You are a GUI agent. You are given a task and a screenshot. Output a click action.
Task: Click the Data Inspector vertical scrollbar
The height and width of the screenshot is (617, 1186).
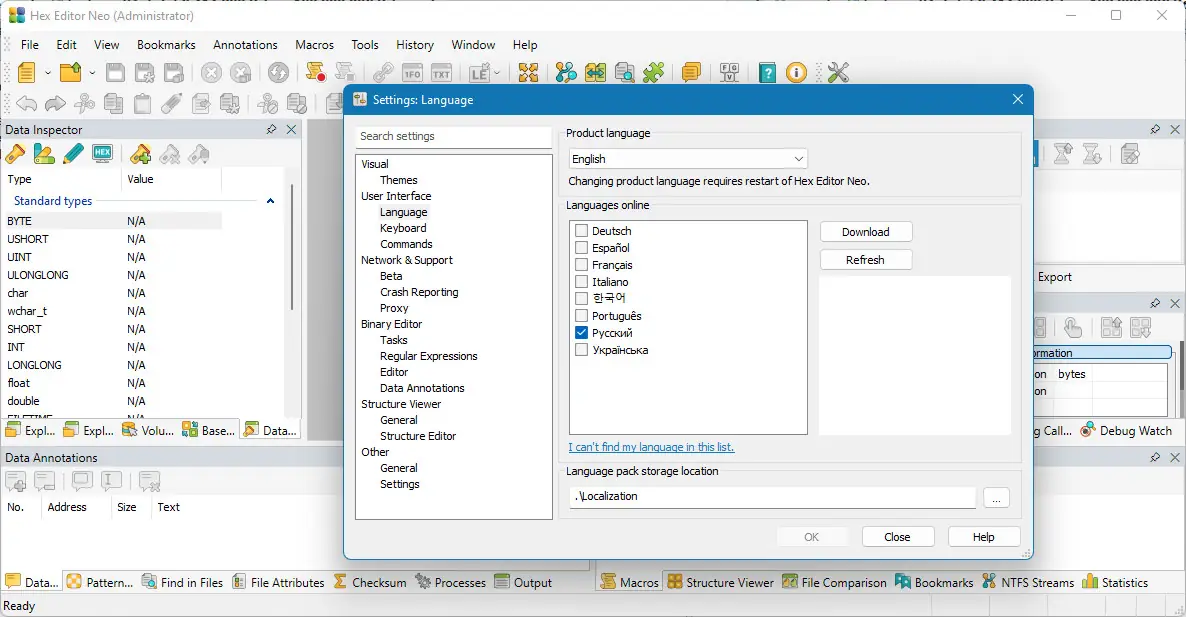292,246
